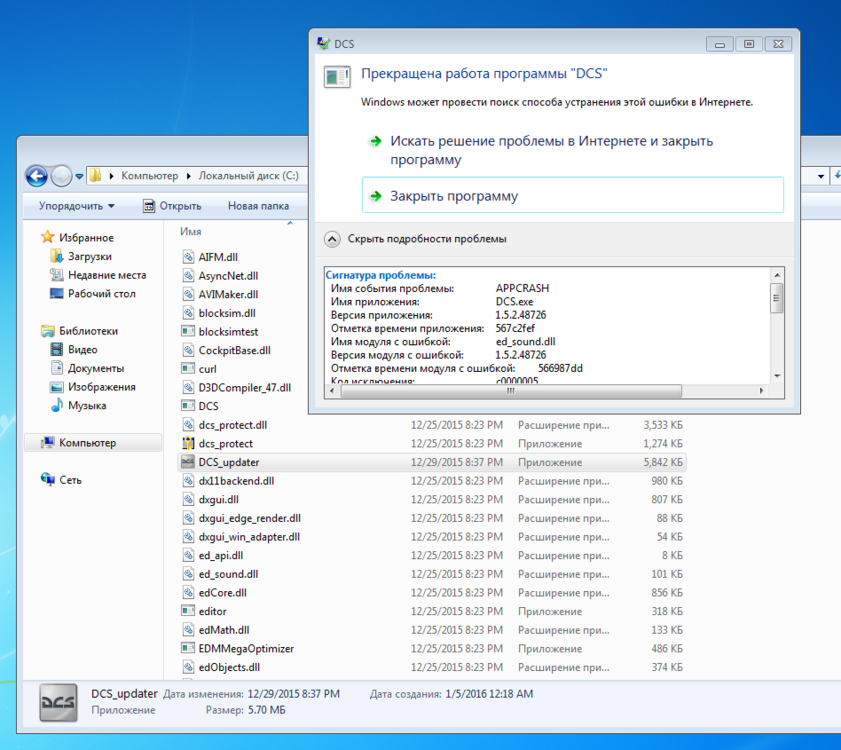Select Музыка library in sidebar
The image size is (841, 750).
(87, 406)
